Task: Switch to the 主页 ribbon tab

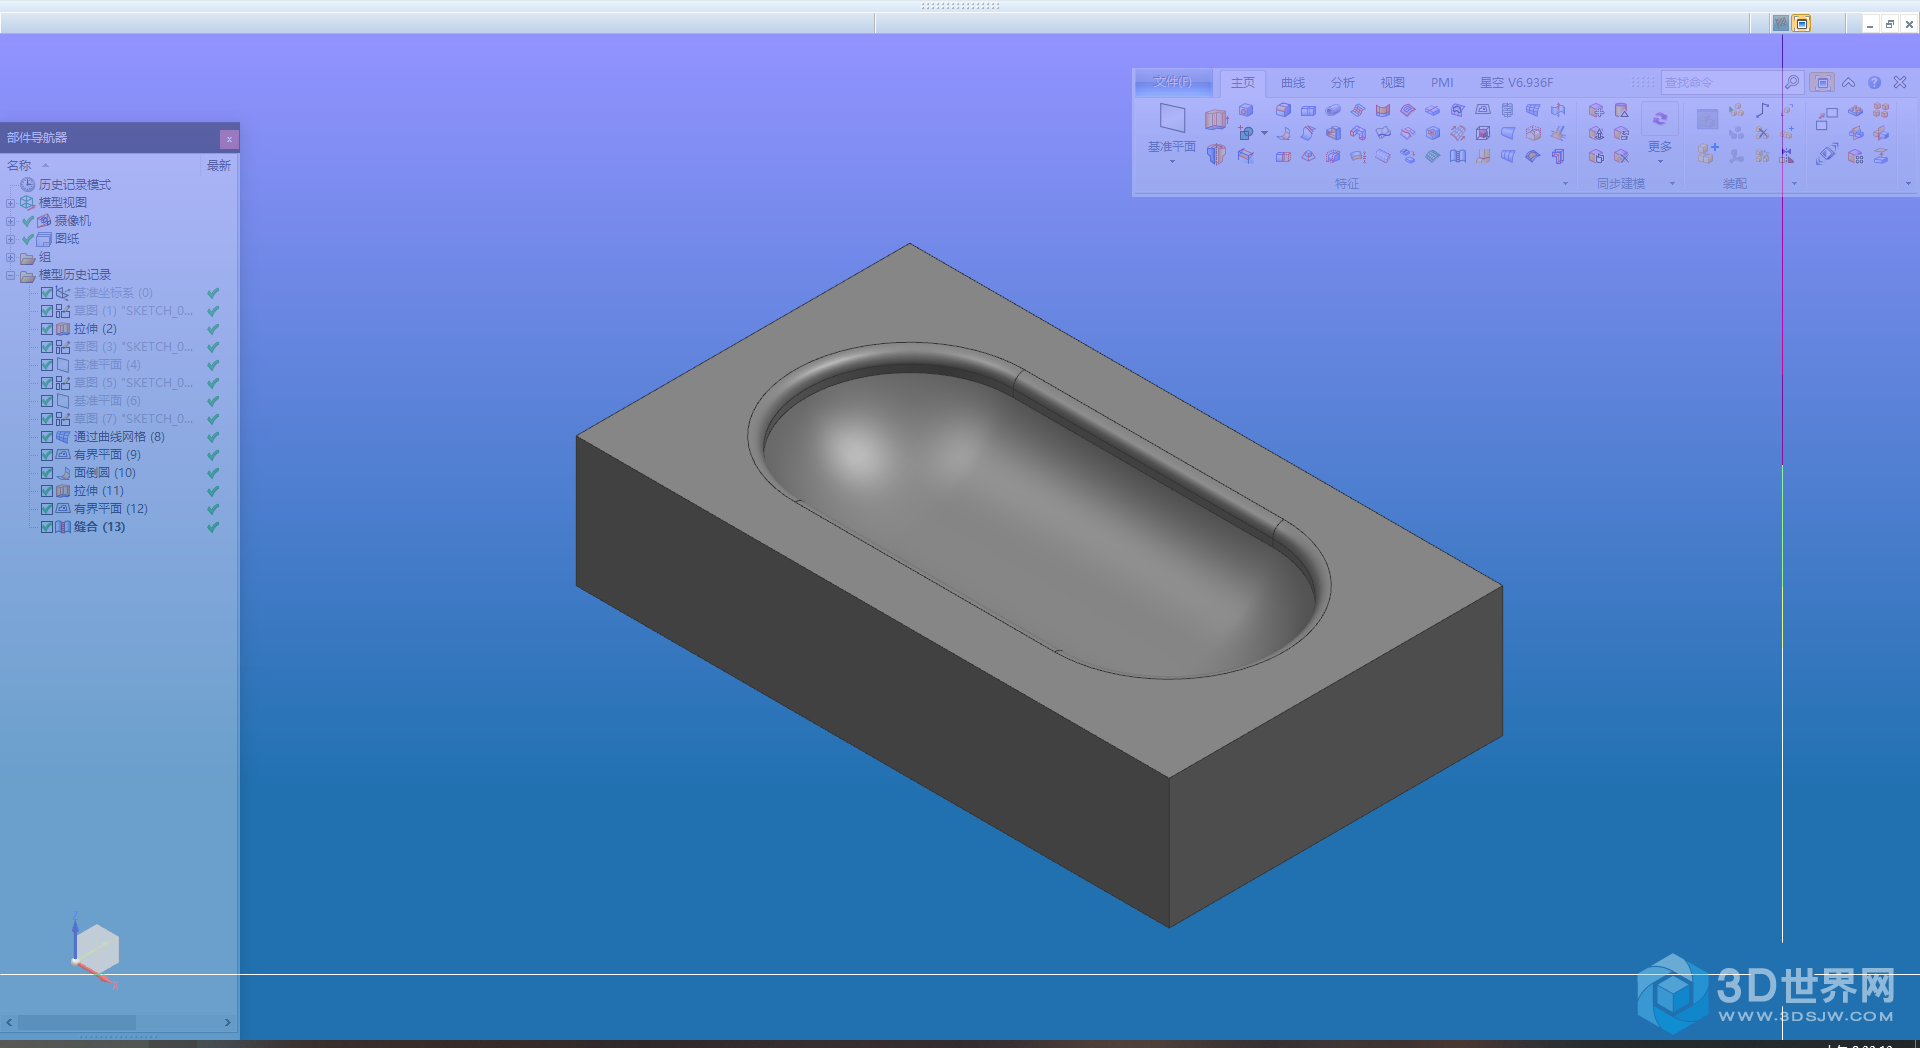Action: pos(1243,83)
